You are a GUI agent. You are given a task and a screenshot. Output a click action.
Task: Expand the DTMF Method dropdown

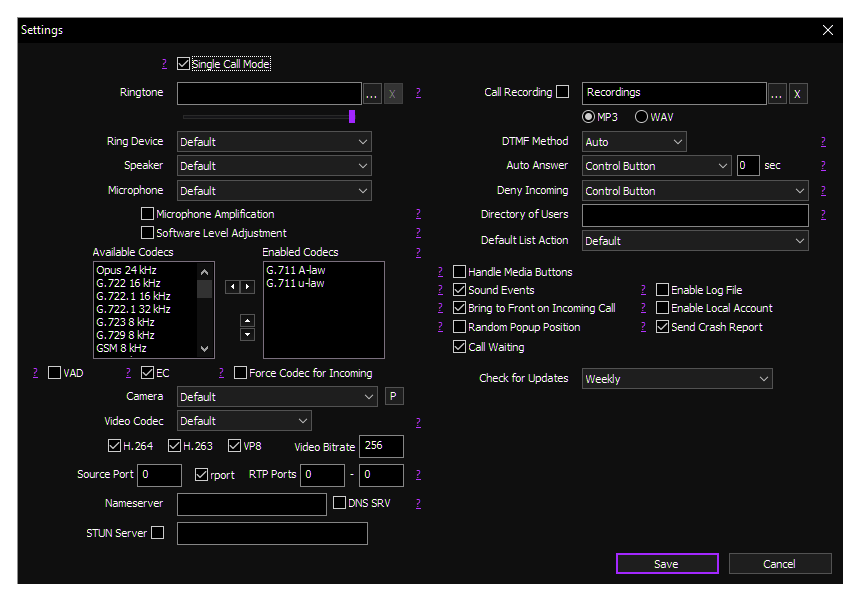(635, 142)
